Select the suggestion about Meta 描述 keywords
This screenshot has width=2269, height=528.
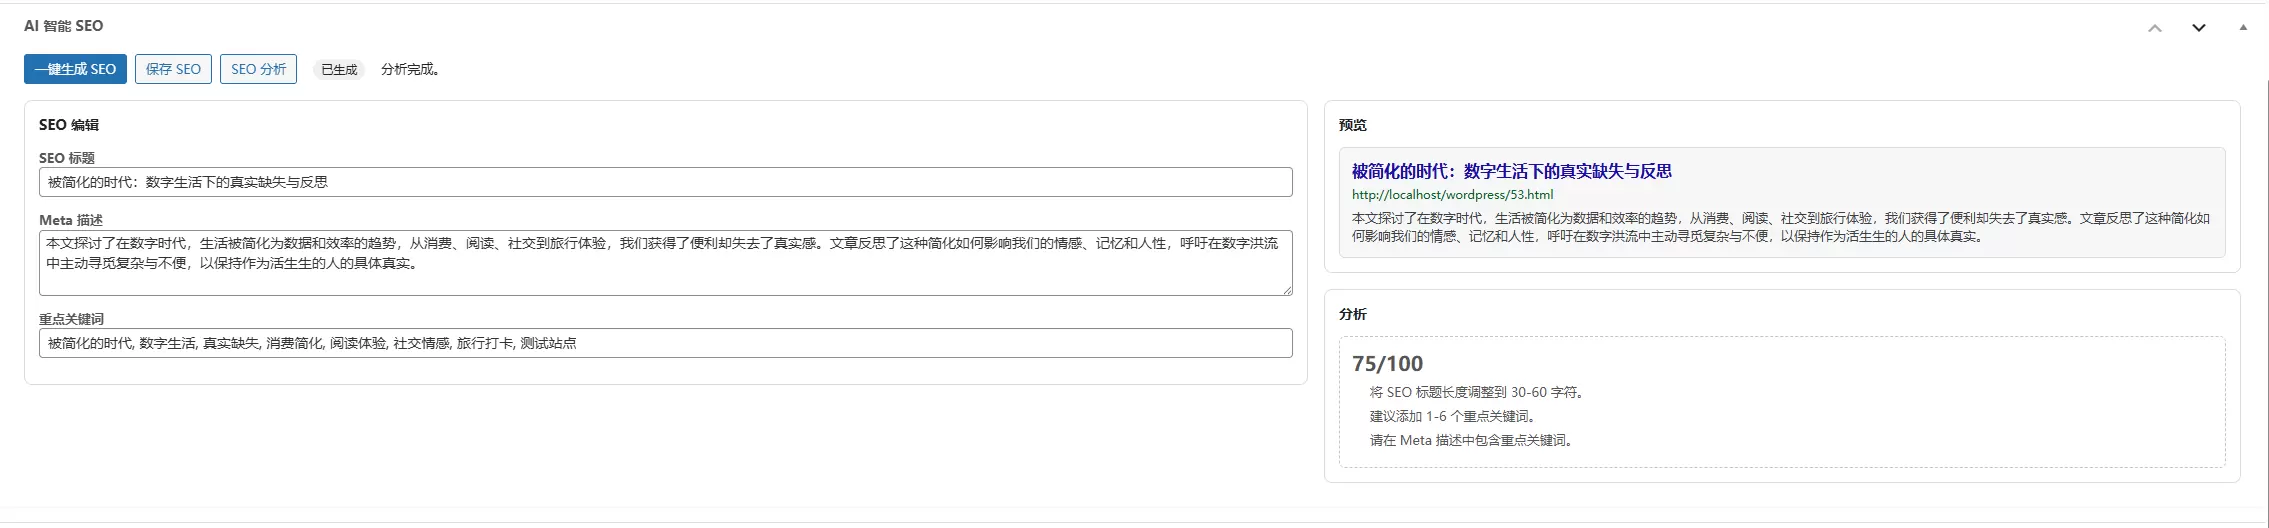tap(1471, 440)
